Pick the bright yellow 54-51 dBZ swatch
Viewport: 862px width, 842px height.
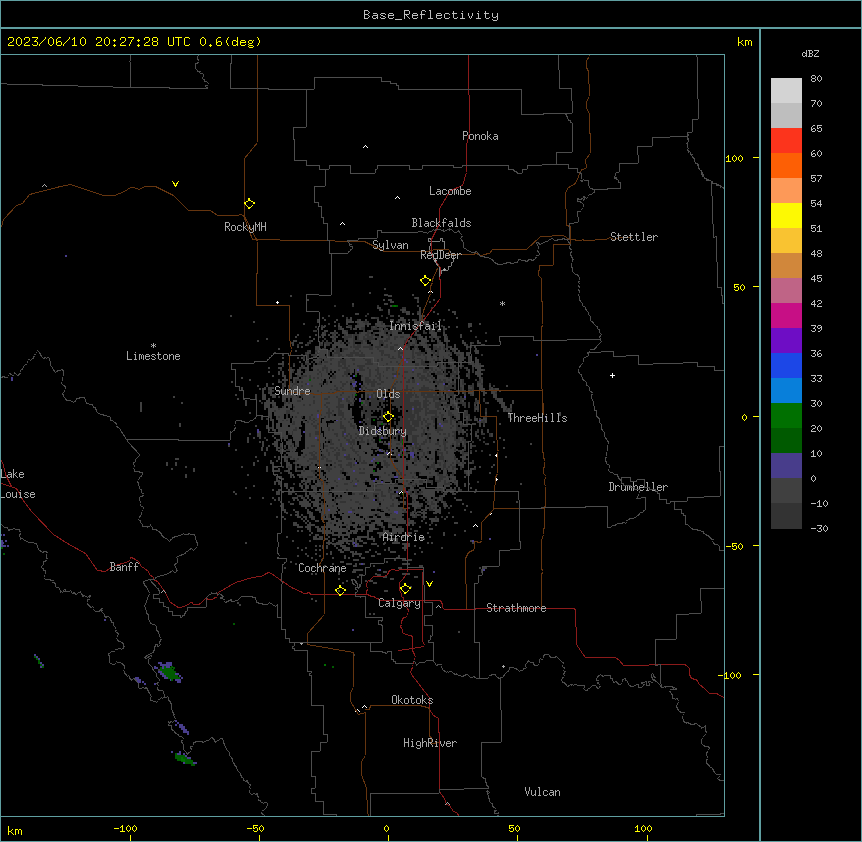click(x=786, y=216)
